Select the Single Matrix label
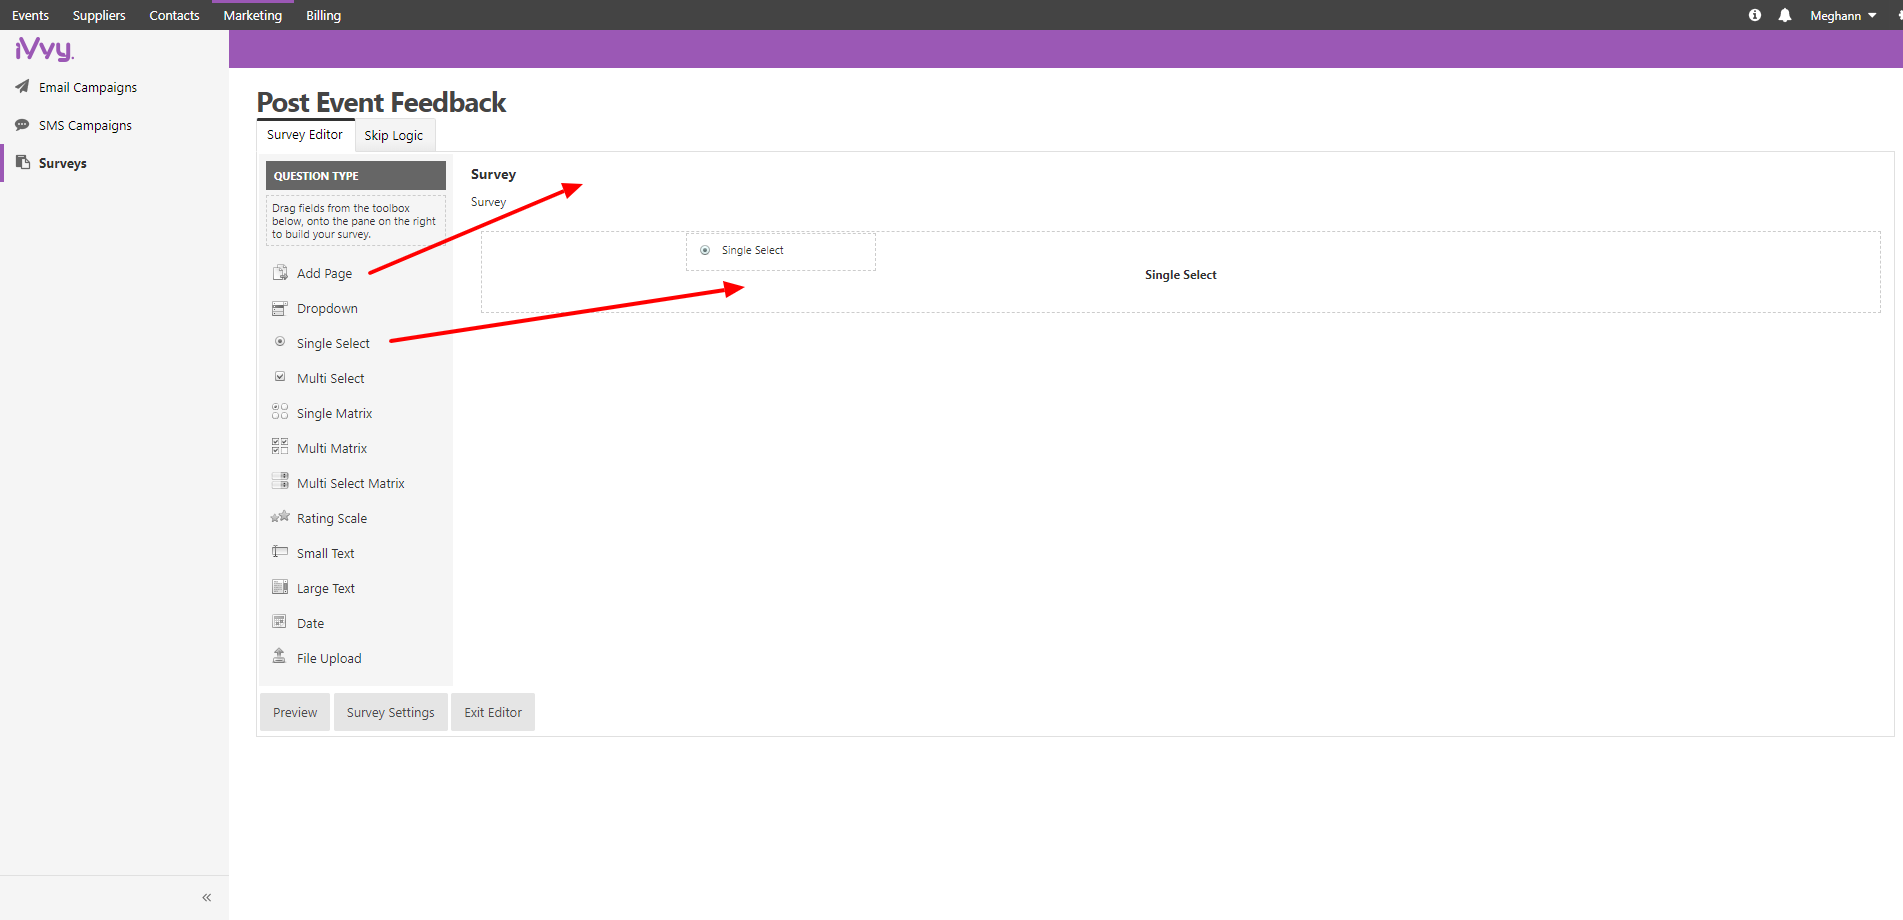 [334, 413]
